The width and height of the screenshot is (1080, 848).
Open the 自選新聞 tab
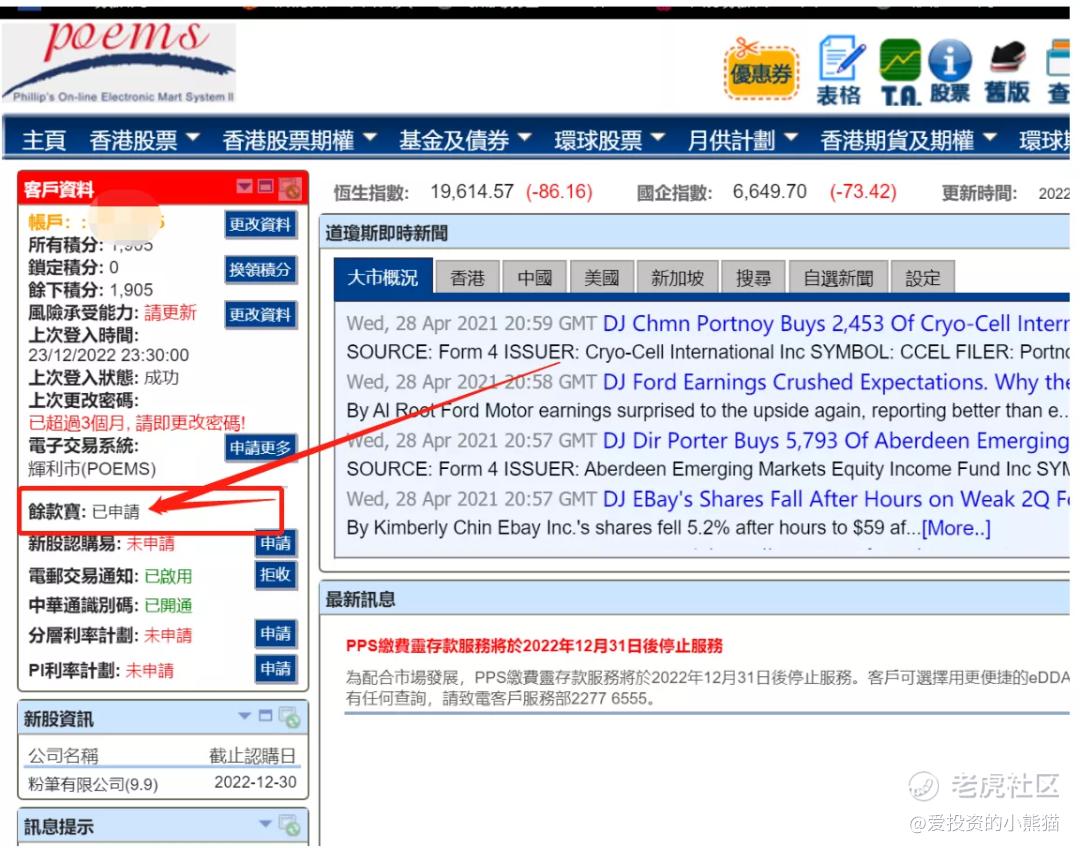point(838,278)
